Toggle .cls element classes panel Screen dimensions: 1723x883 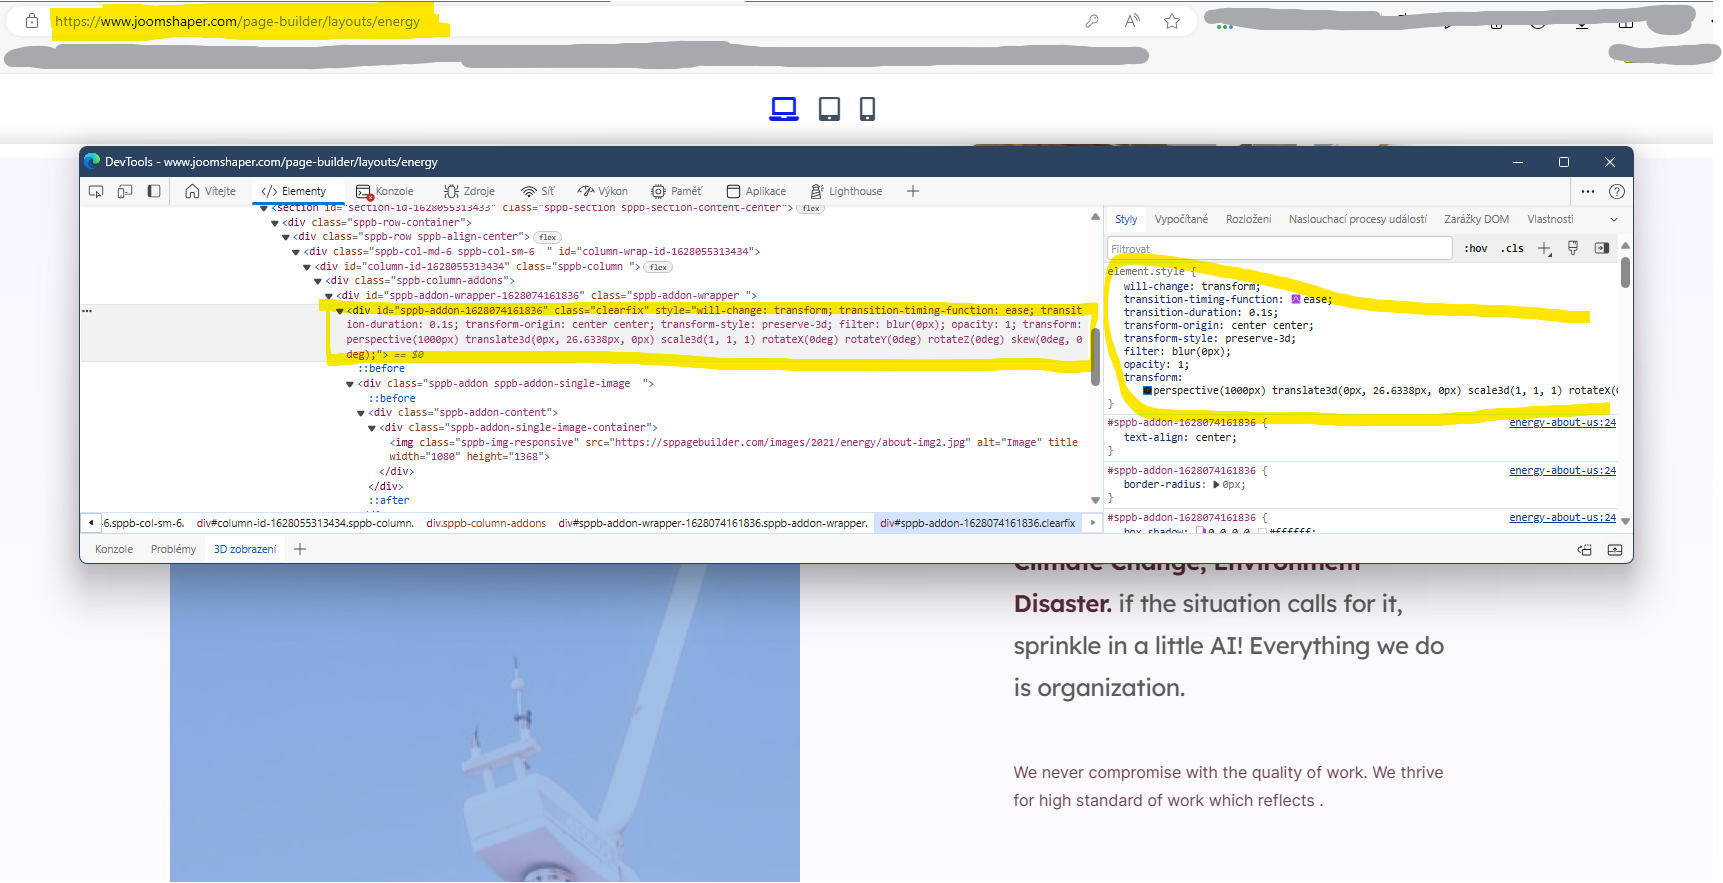click(x=1512, y=248)
